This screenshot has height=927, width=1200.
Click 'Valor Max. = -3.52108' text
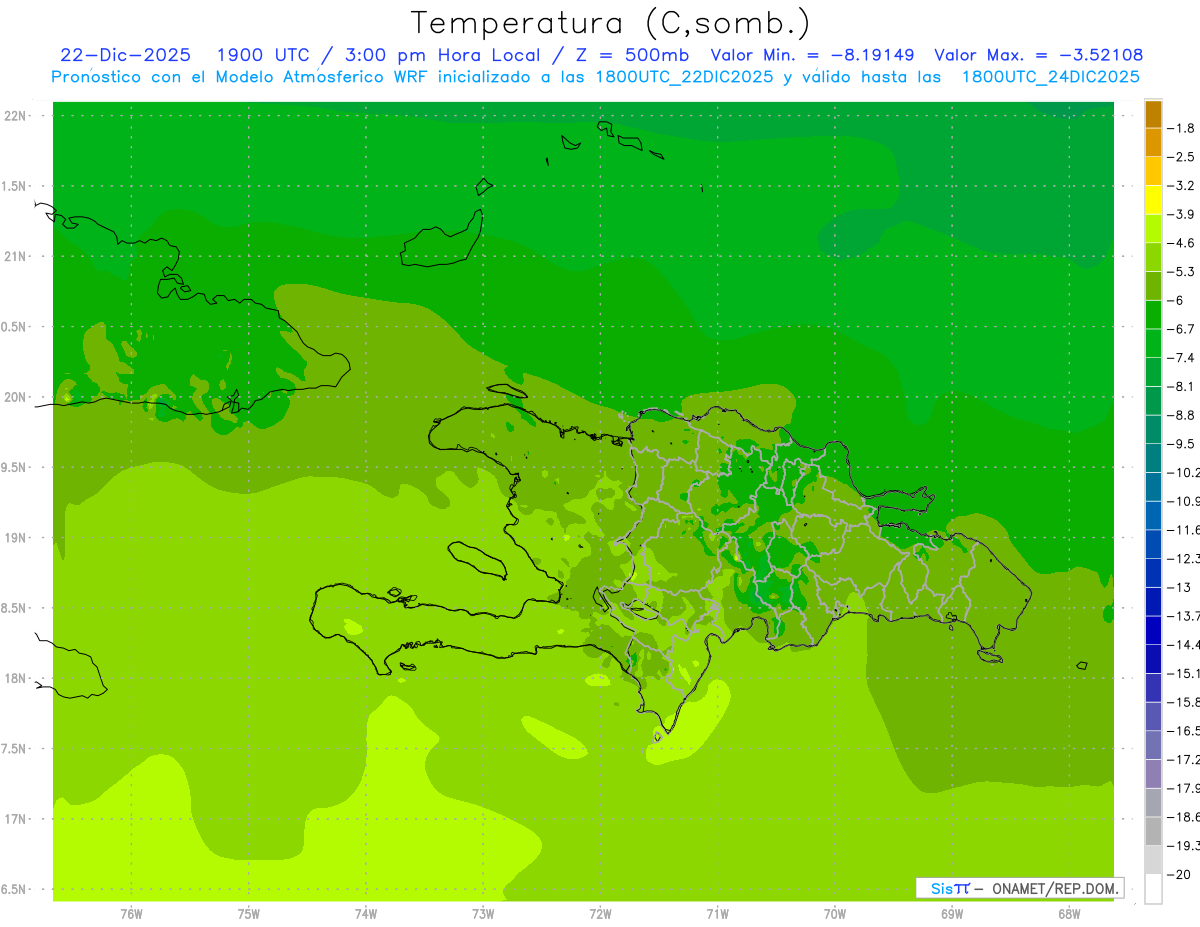(1038, 55)
